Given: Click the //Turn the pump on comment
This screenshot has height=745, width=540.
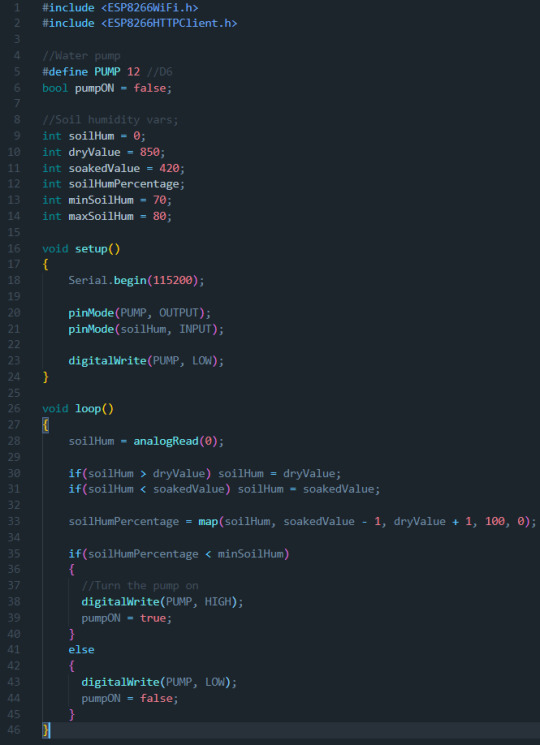Looking at the screenshot, I should point(140,585).
